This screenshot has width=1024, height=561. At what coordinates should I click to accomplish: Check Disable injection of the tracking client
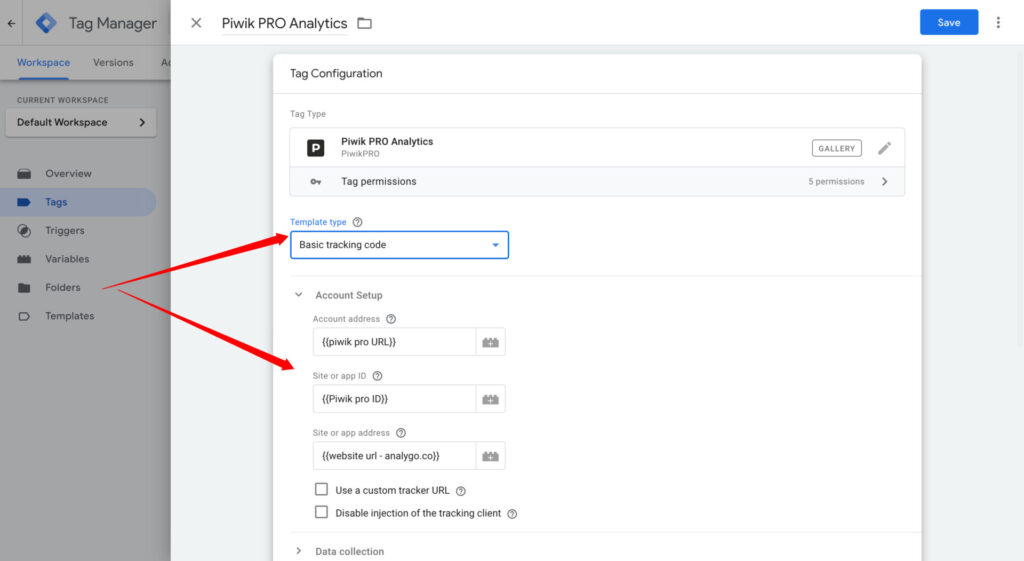(321, 512)
